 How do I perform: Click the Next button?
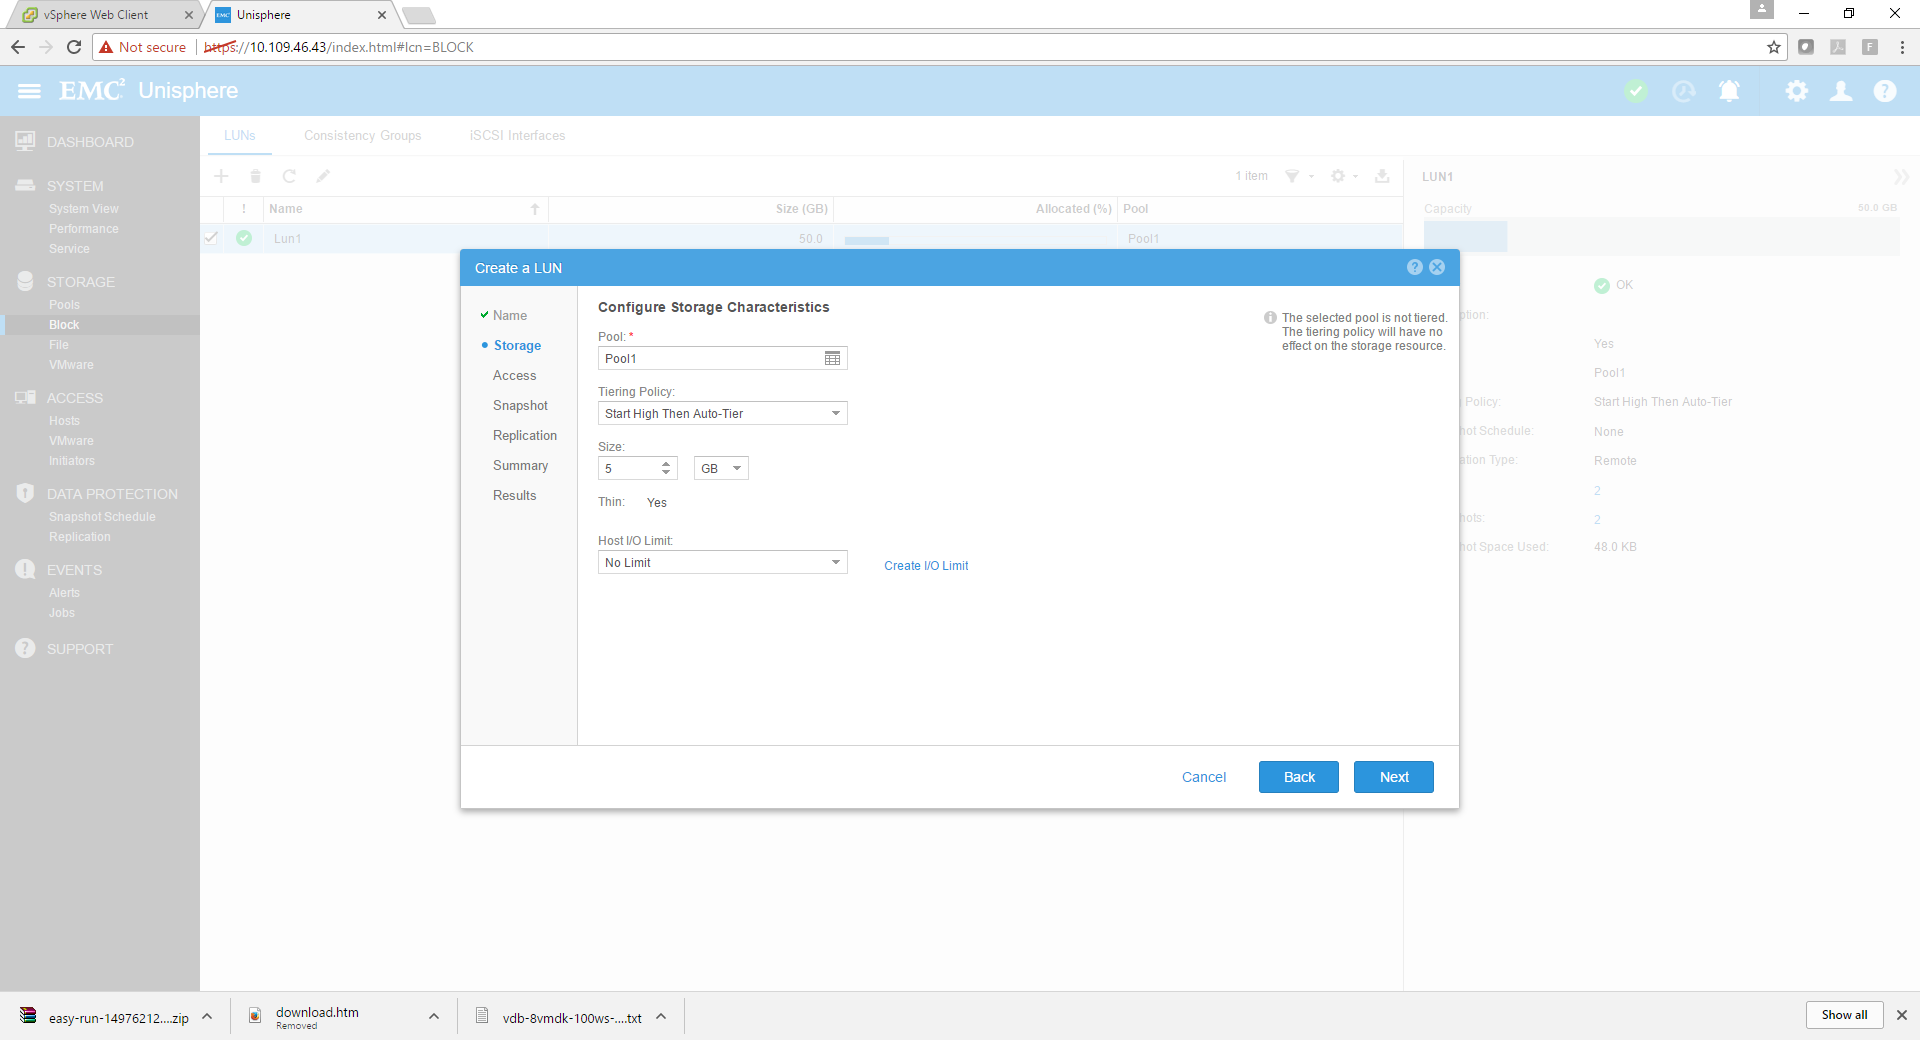pos(1393,777)
